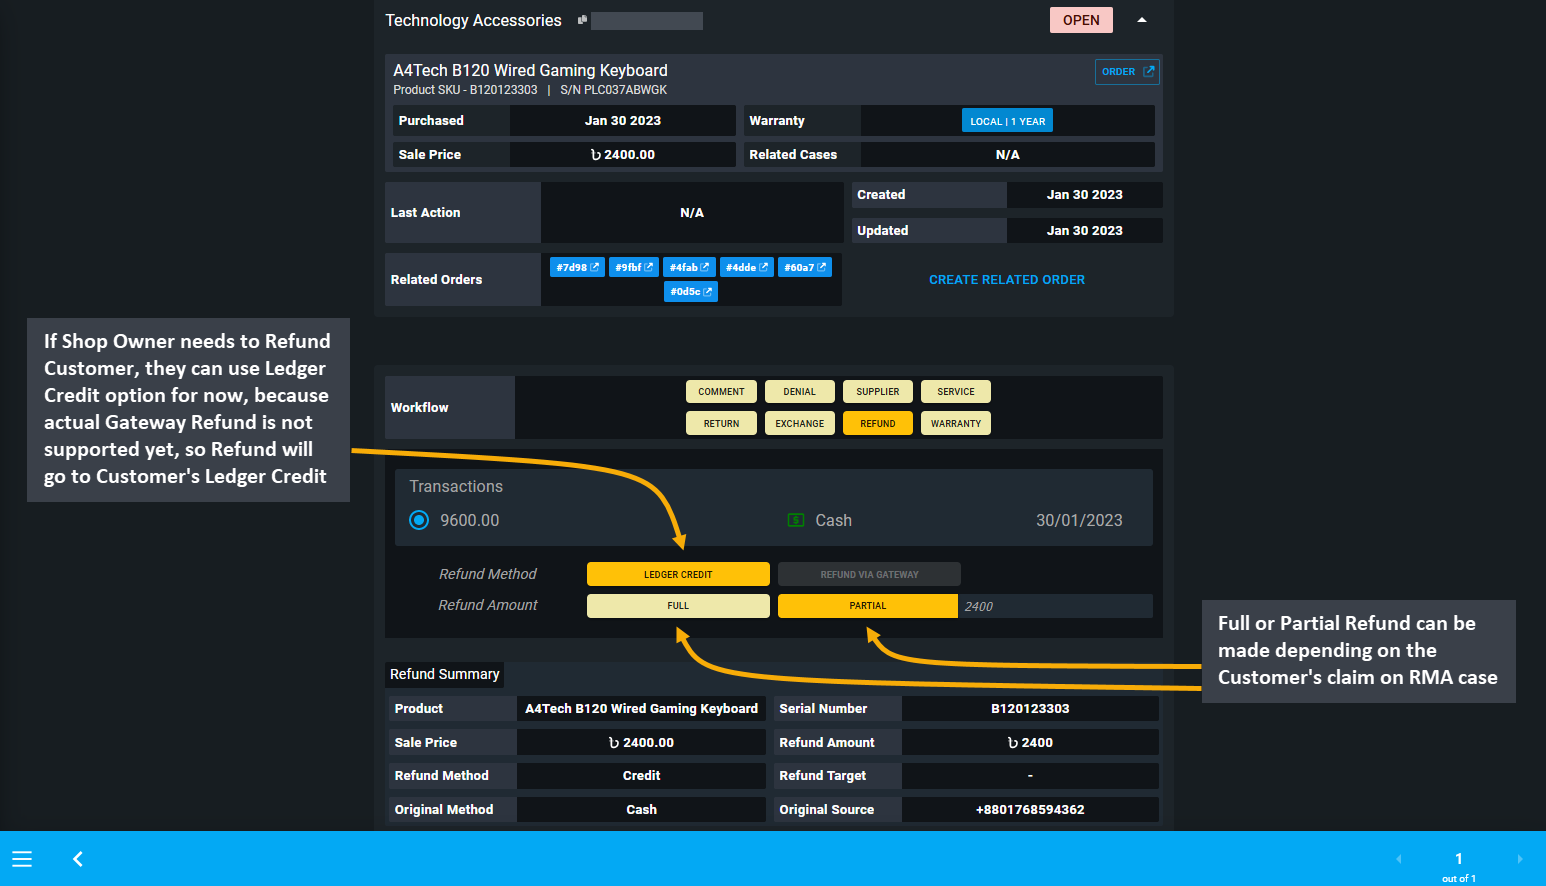The width and height of the screenshot is (1546, 886).
Task: Click the Serial Number value B120123303
Action: [x=1030, y=709]
